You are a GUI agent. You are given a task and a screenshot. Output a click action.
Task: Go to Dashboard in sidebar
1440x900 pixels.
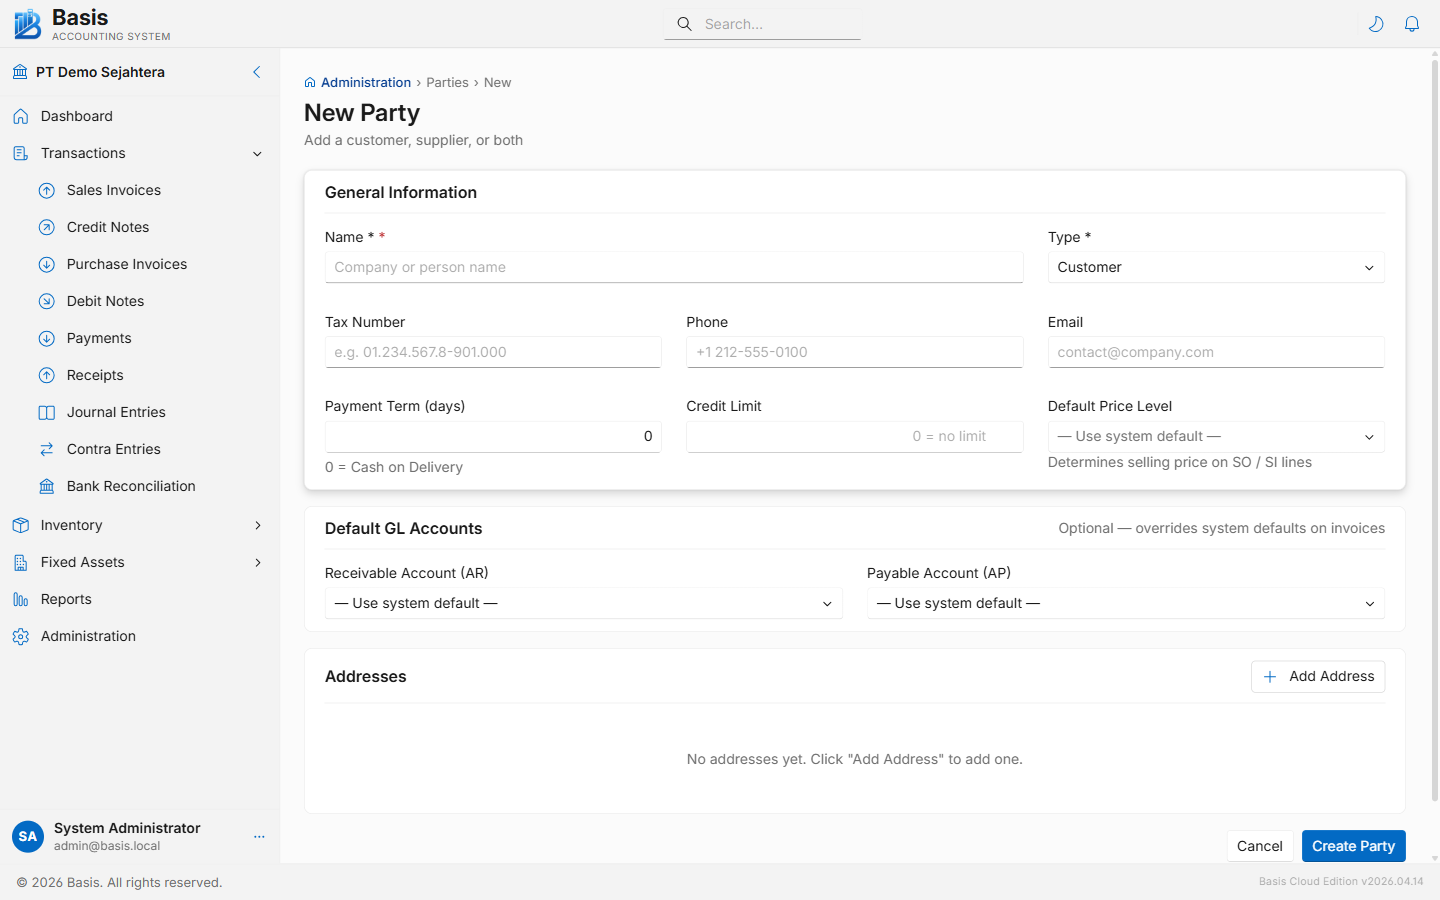click(77, 116)
